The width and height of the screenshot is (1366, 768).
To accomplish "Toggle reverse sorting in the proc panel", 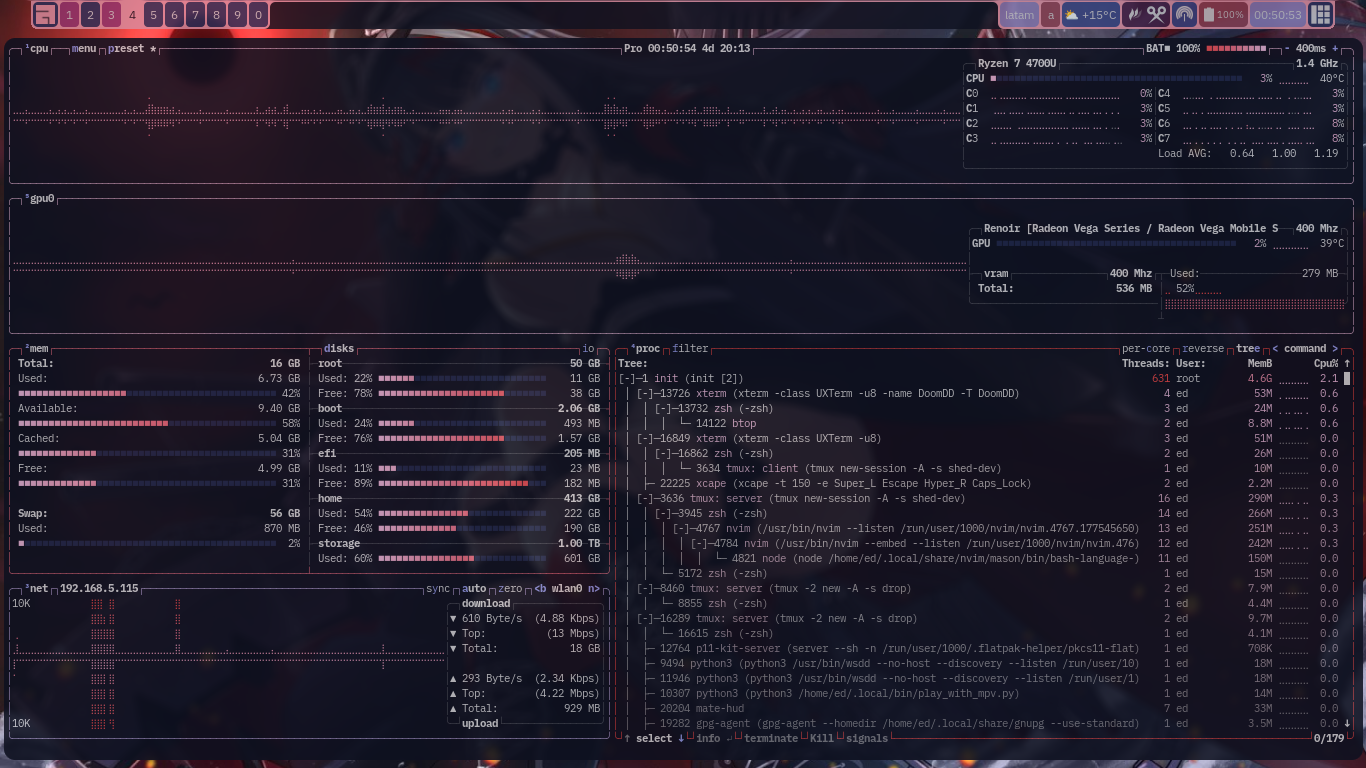I will click(1203, 349).
